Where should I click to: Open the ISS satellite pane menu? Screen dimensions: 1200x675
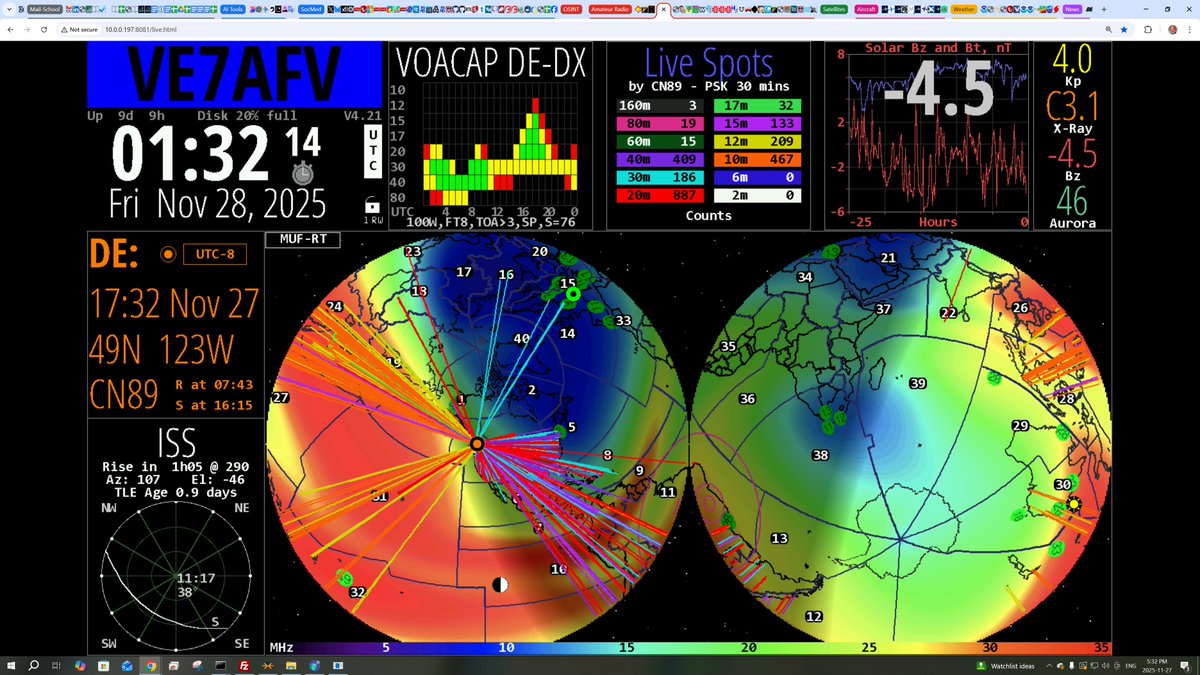click(x=176, y=442)
